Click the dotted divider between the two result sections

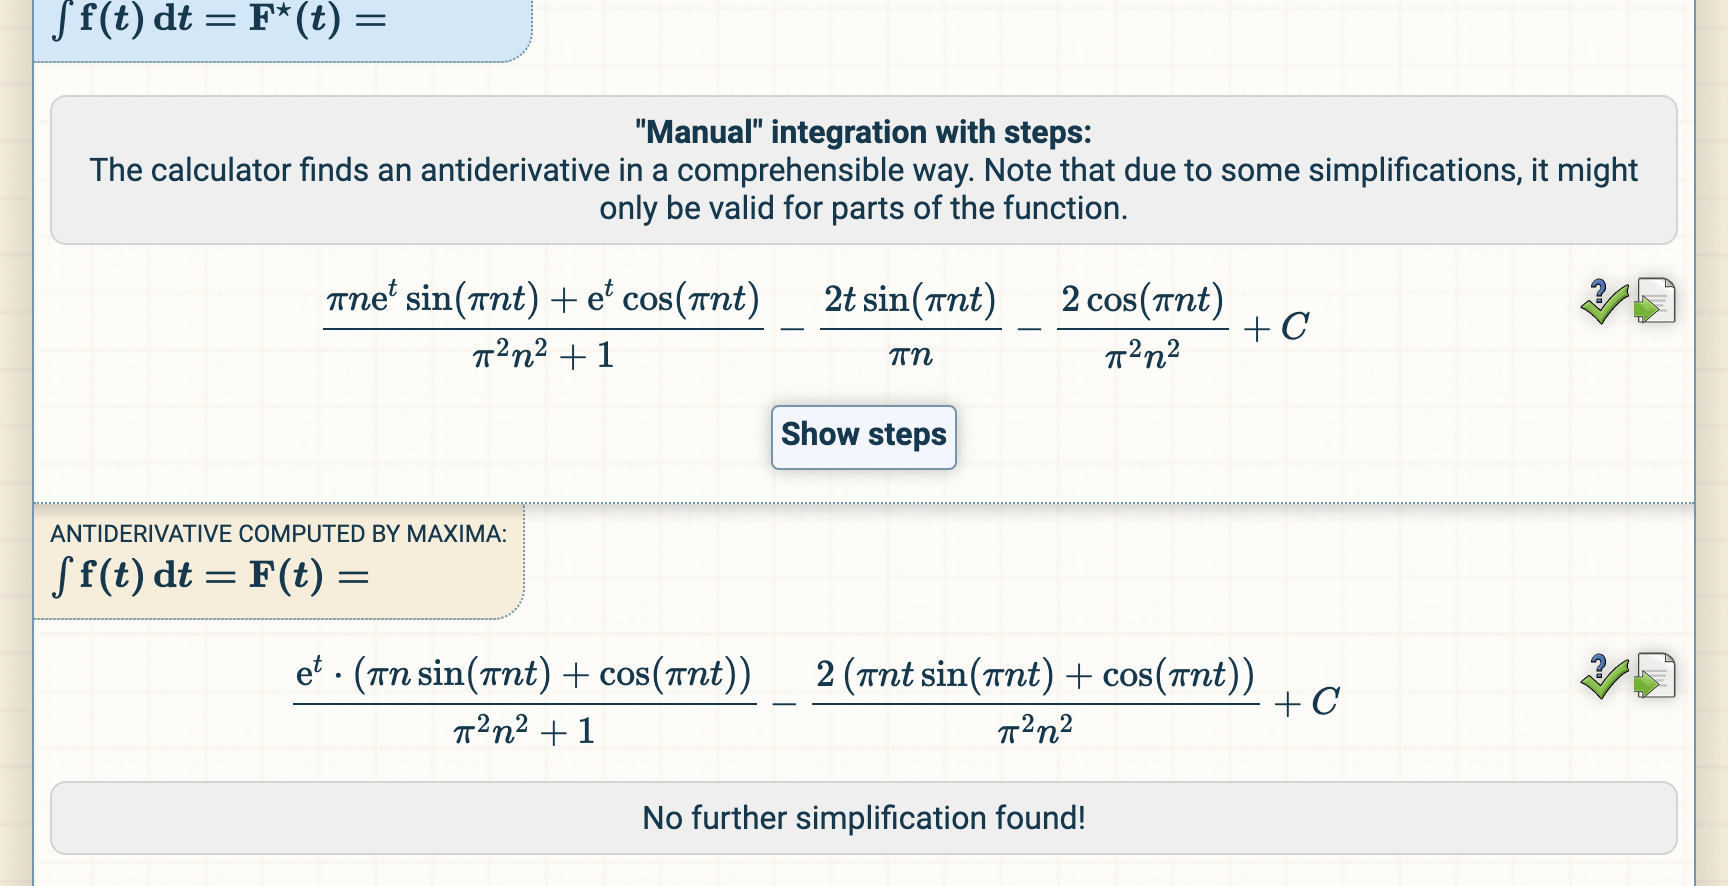[x=864, y=502]
